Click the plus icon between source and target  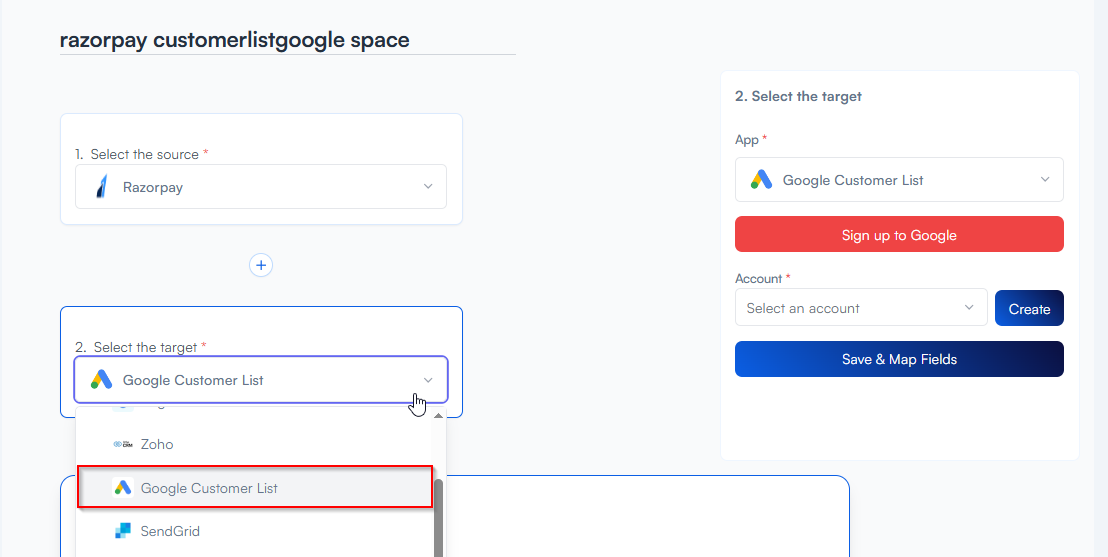[x=261, y=265]
